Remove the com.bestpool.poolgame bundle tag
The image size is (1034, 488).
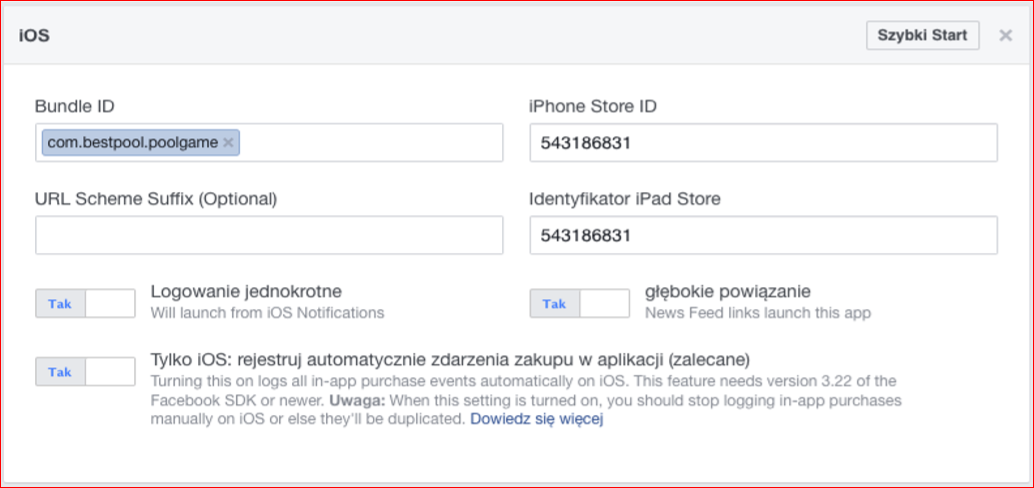tap(229, 143)
